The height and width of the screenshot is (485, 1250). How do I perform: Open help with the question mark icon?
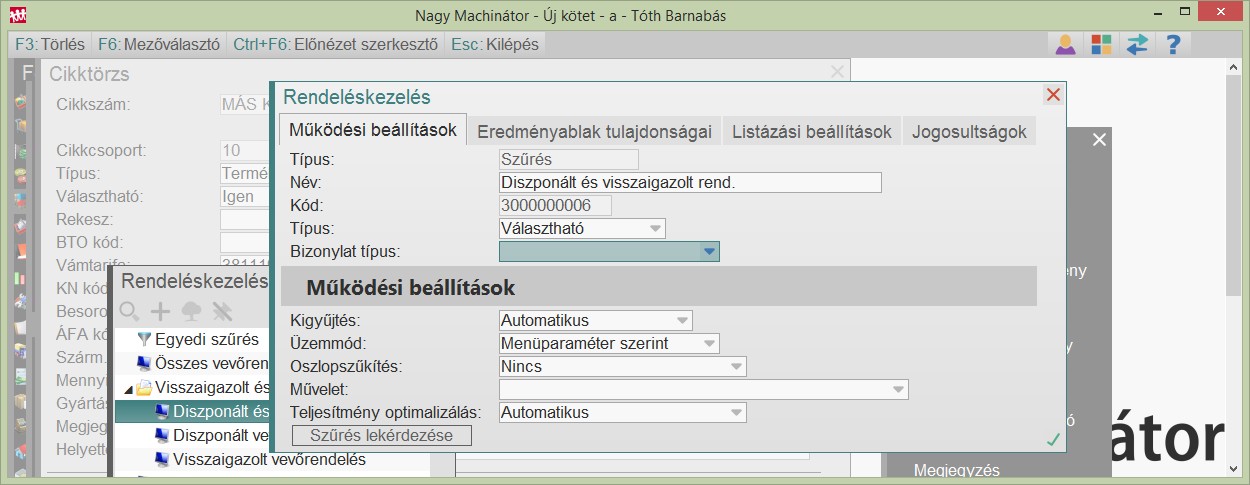1174,44
